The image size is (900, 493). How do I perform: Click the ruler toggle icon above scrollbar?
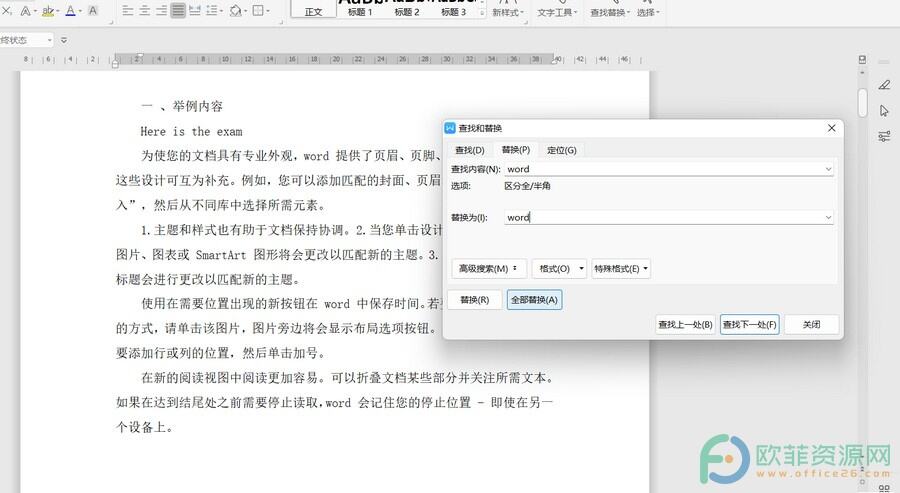click(x=862, y=59)
